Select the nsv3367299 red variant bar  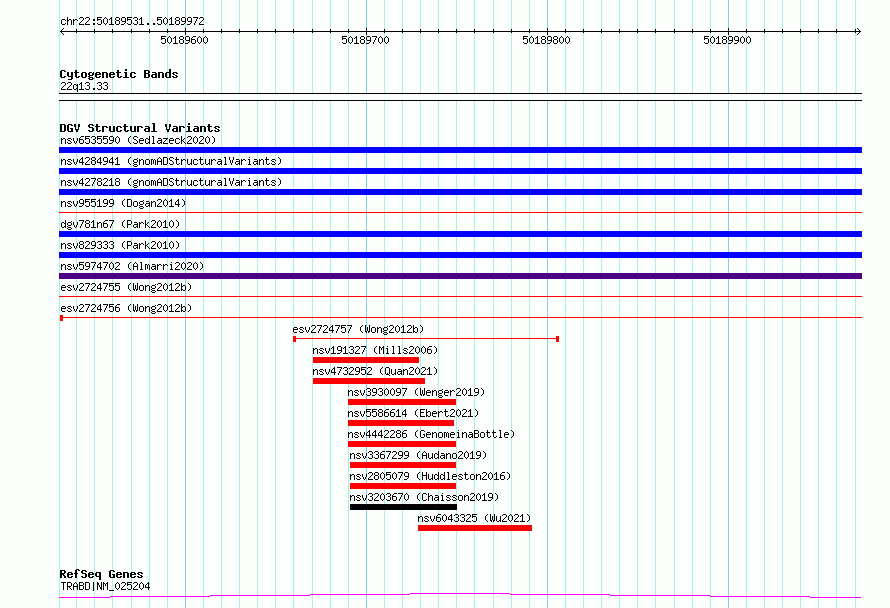click(403, 465)
